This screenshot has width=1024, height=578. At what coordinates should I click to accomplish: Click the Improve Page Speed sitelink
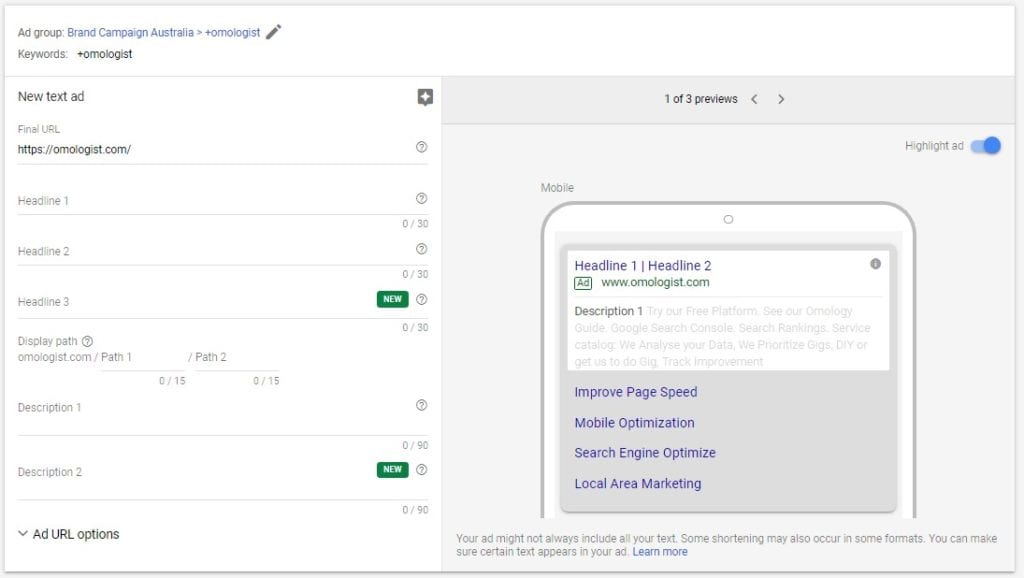[635, 392]
